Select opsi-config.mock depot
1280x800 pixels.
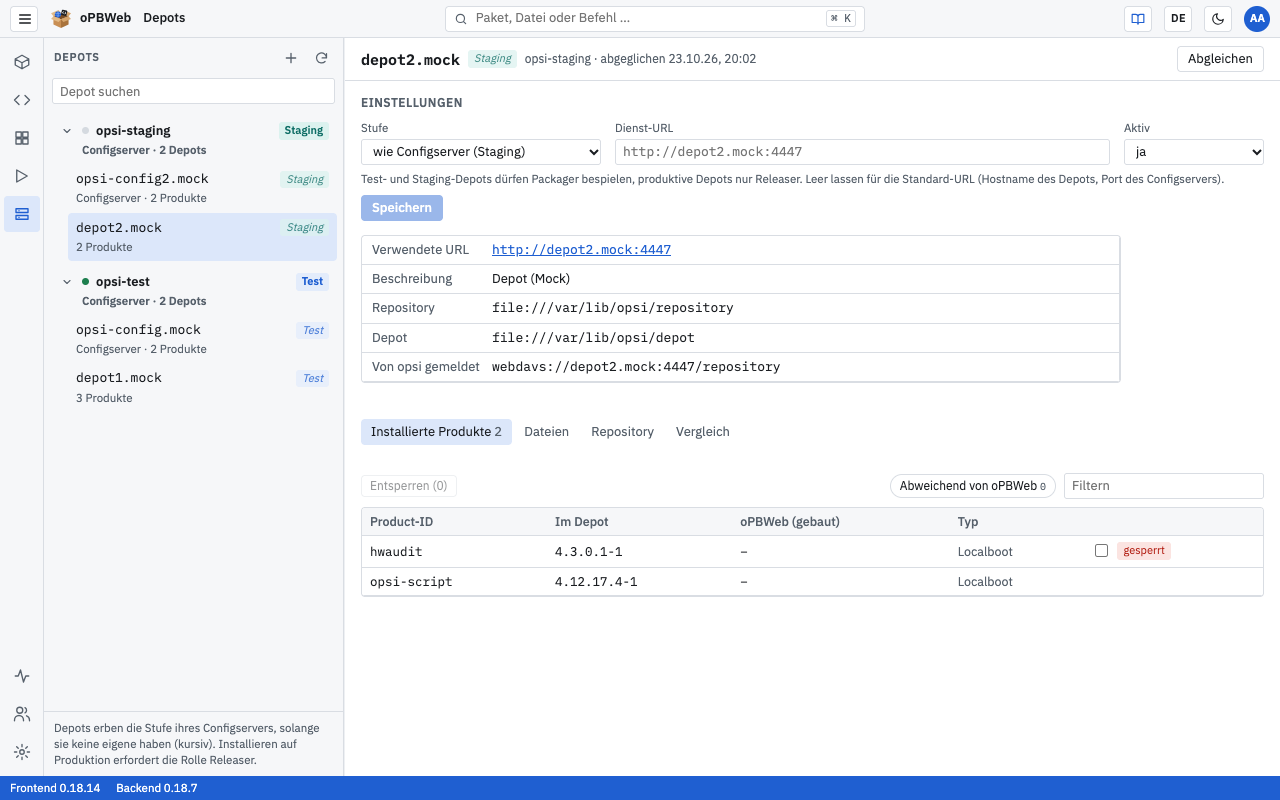click(202, 339)
